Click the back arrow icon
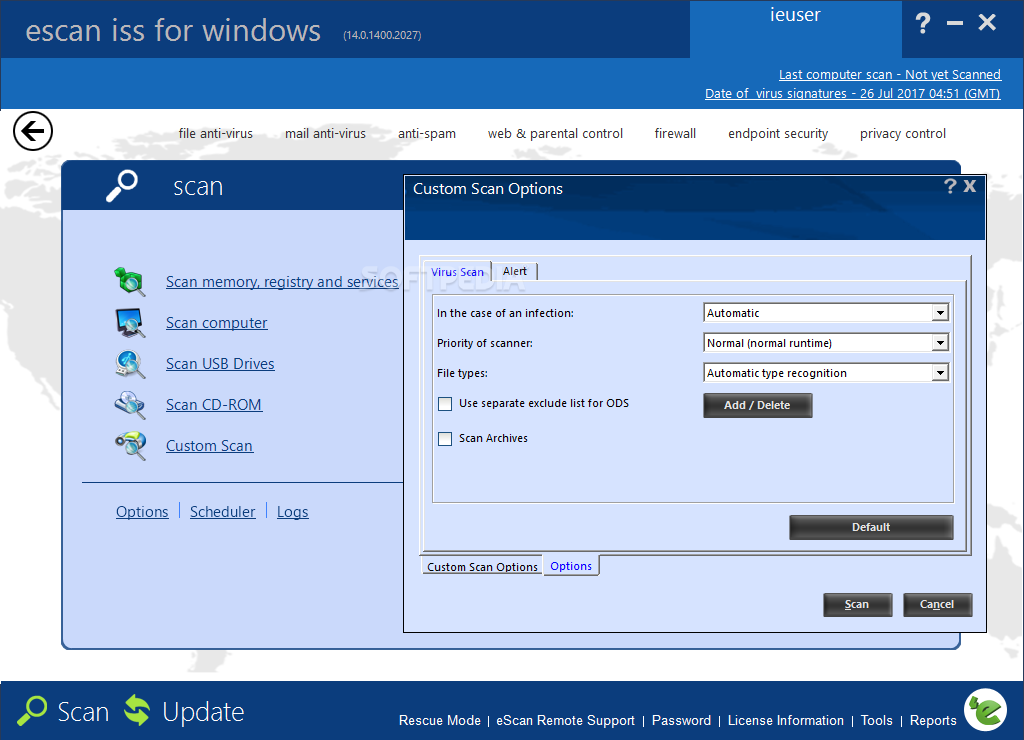Image resolution: width=1024 pixels, height=740 pixels. point(33,131)
